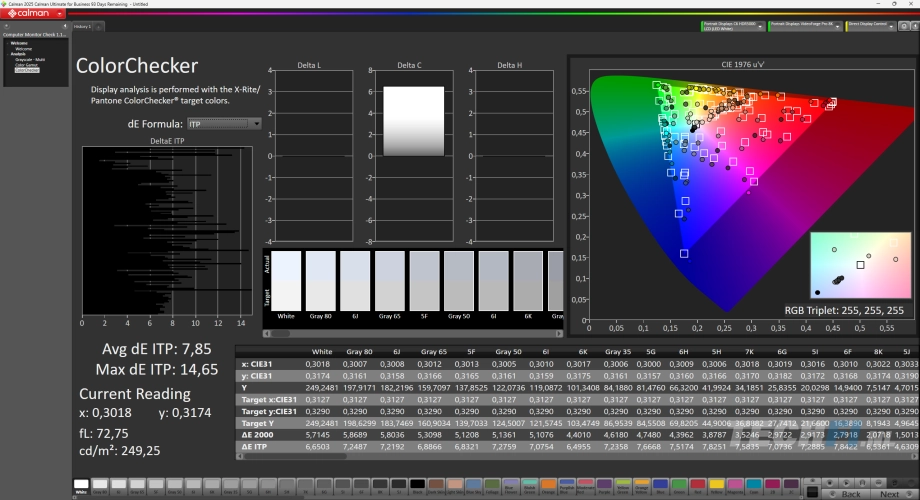Select the Moderate Red patch in bottom strip

click(x=586, y=487)
